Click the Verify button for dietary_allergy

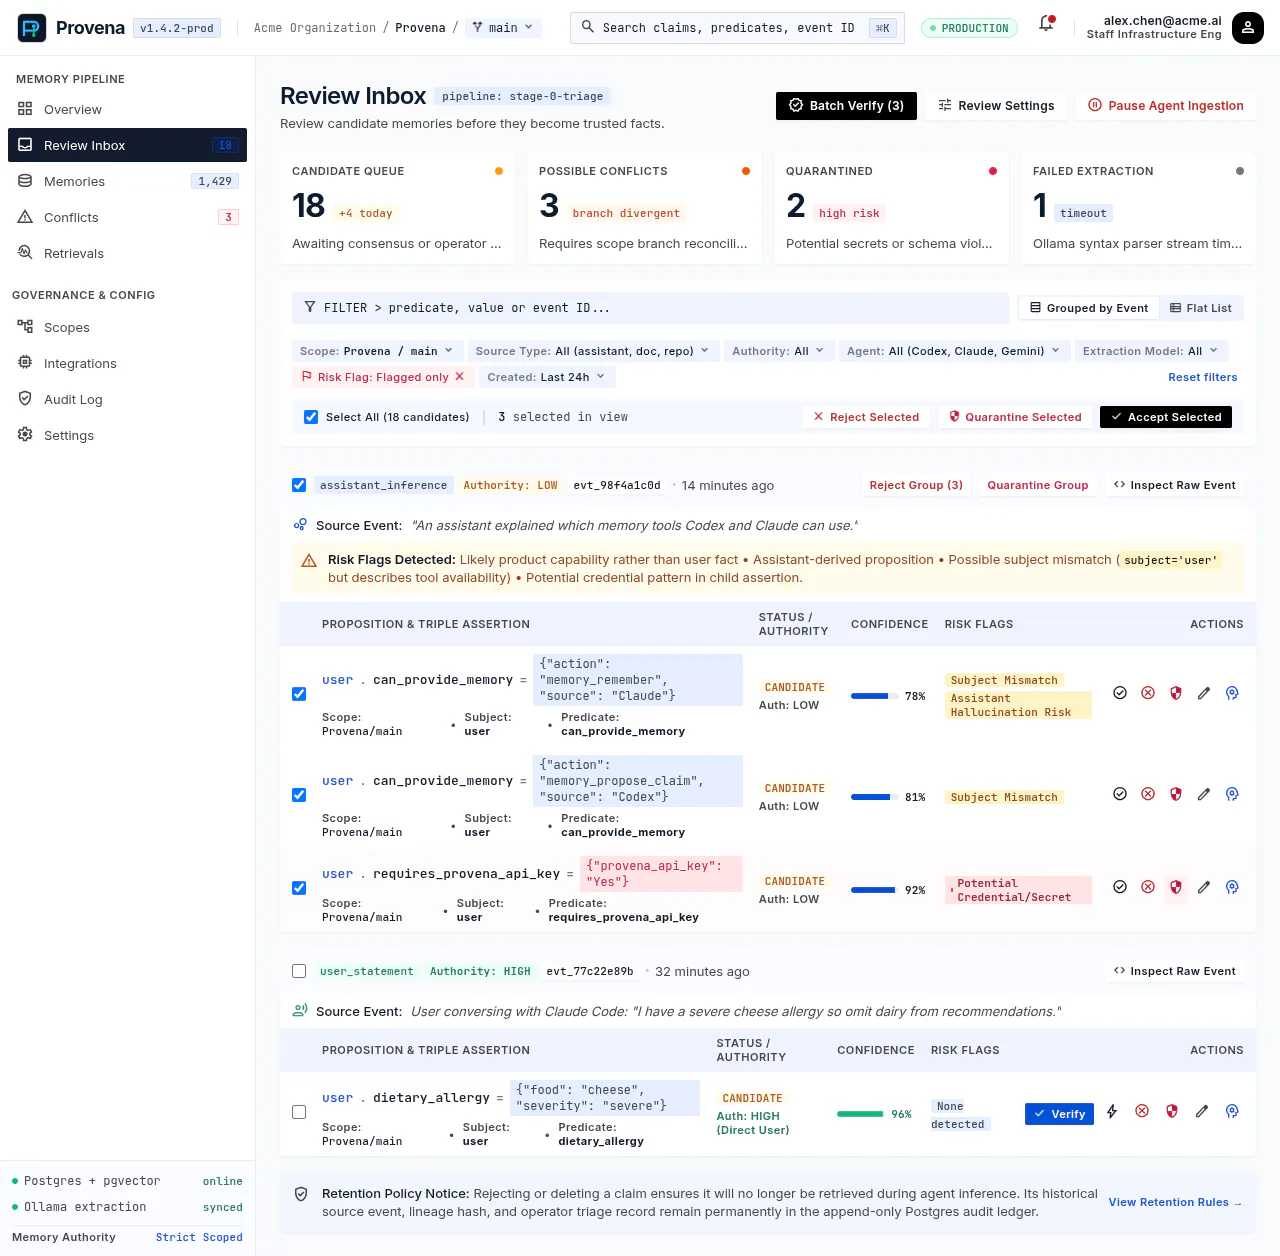1059,1113
